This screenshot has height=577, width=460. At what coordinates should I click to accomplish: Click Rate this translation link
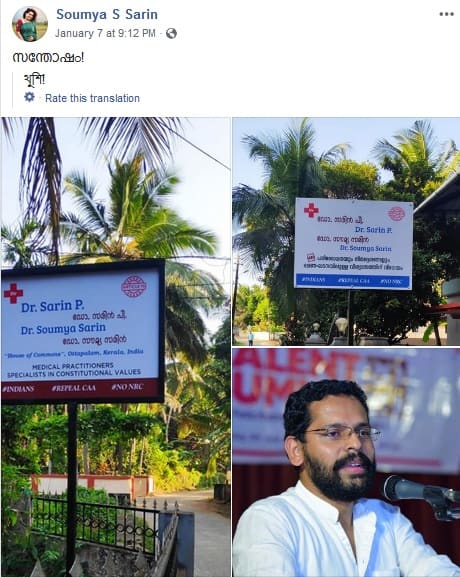(92, 98)
